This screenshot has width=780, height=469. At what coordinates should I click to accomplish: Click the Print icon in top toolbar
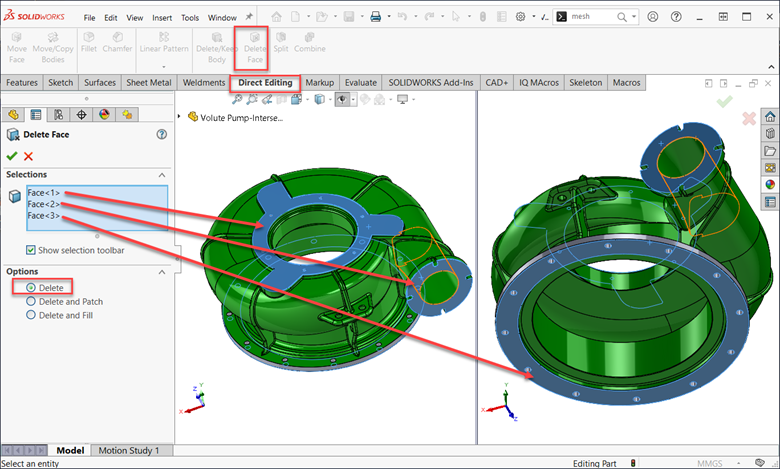pos(376,17)
